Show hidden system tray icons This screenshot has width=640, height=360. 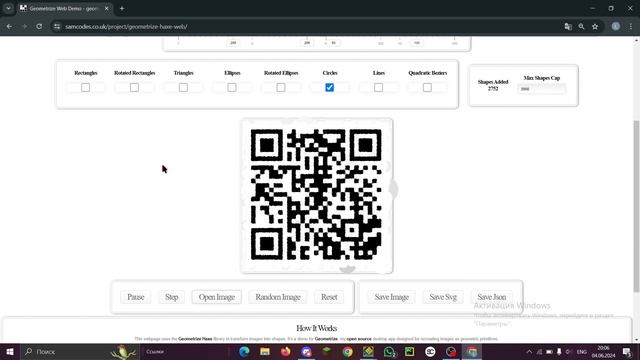529,351
